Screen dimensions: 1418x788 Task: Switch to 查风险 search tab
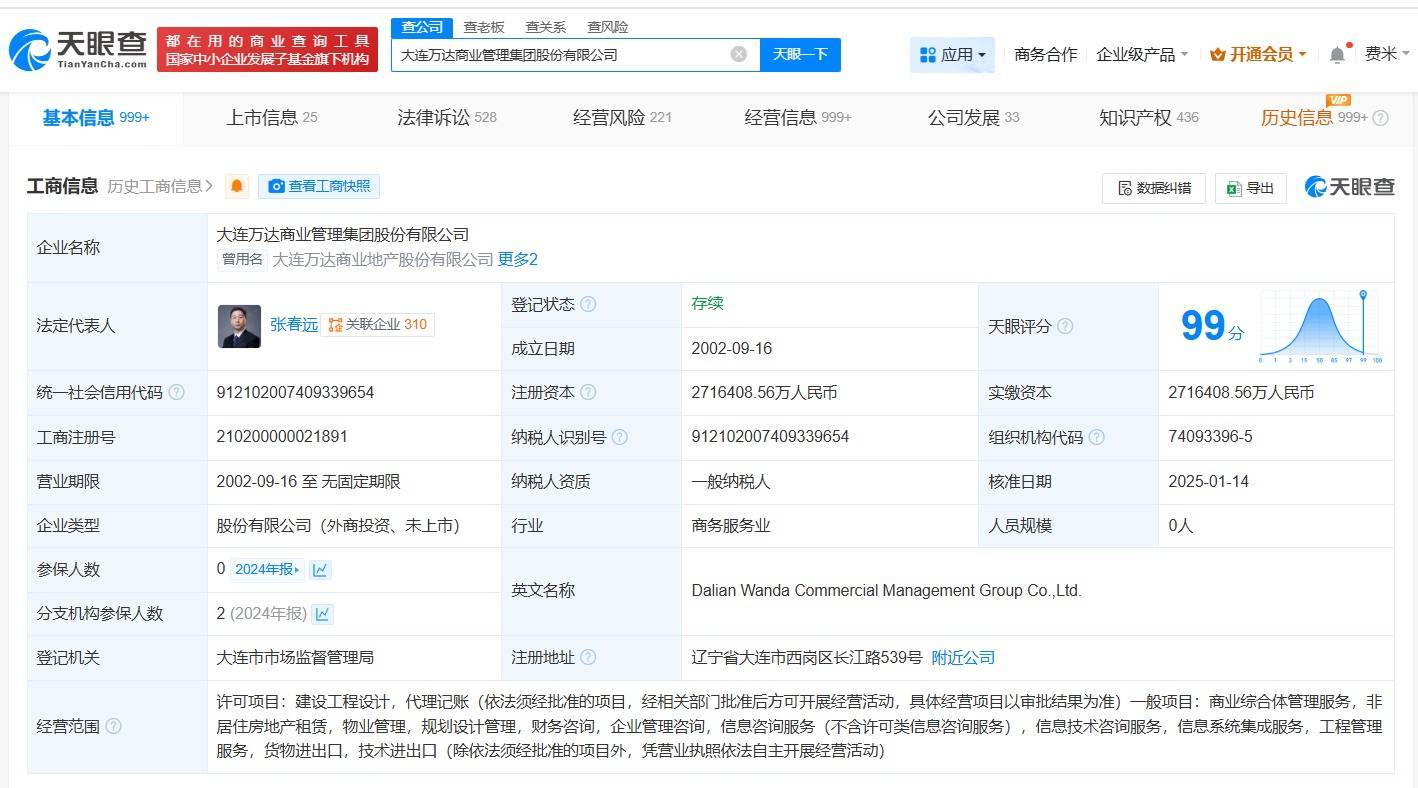(x=608, y=27)
